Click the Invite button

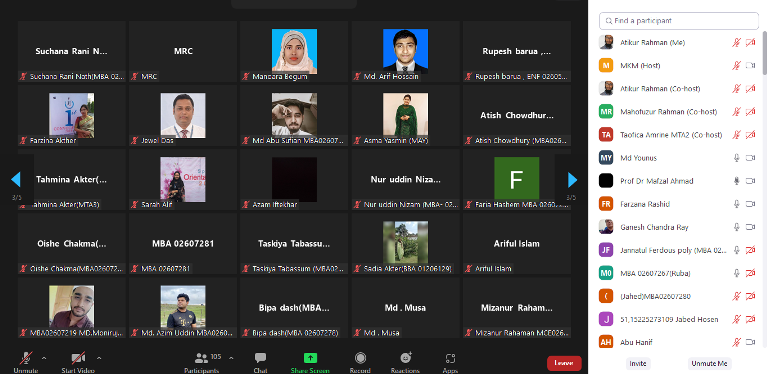click(638, 364)
